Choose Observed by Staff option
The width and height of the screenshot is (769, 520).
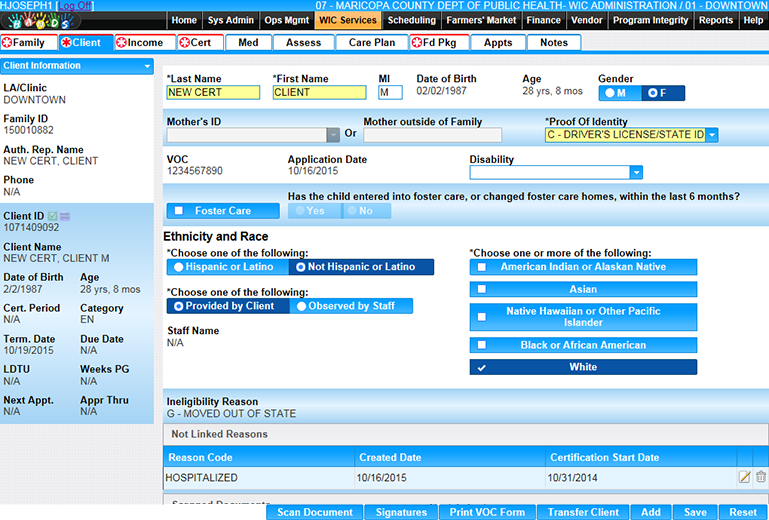301,306
